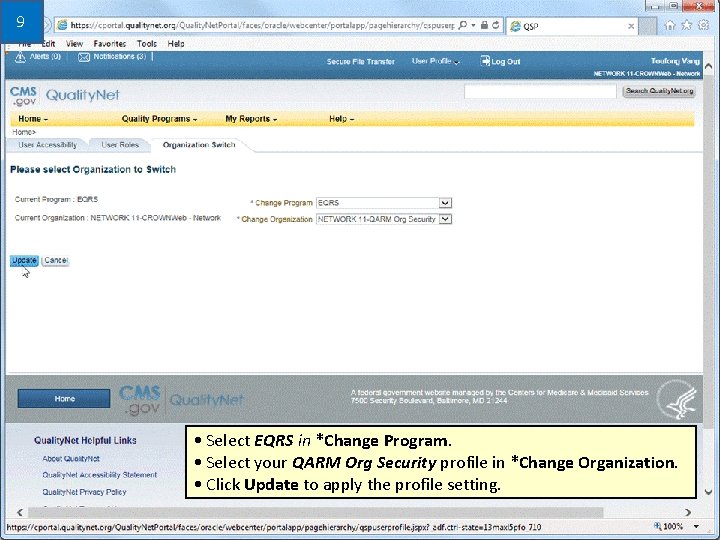Click the horizontal scrollbar right arrow
Screen dimensions: 720x540
[x=687, y=512]
